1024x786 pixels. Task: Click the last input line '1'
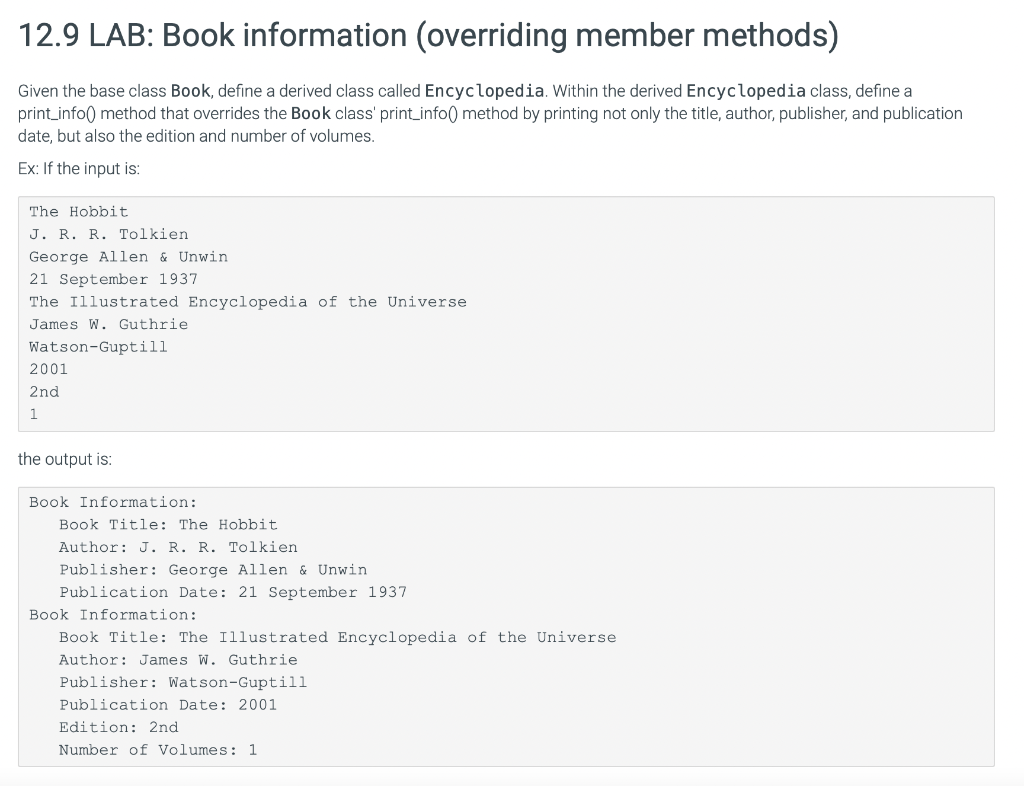(x=33, y=415)
